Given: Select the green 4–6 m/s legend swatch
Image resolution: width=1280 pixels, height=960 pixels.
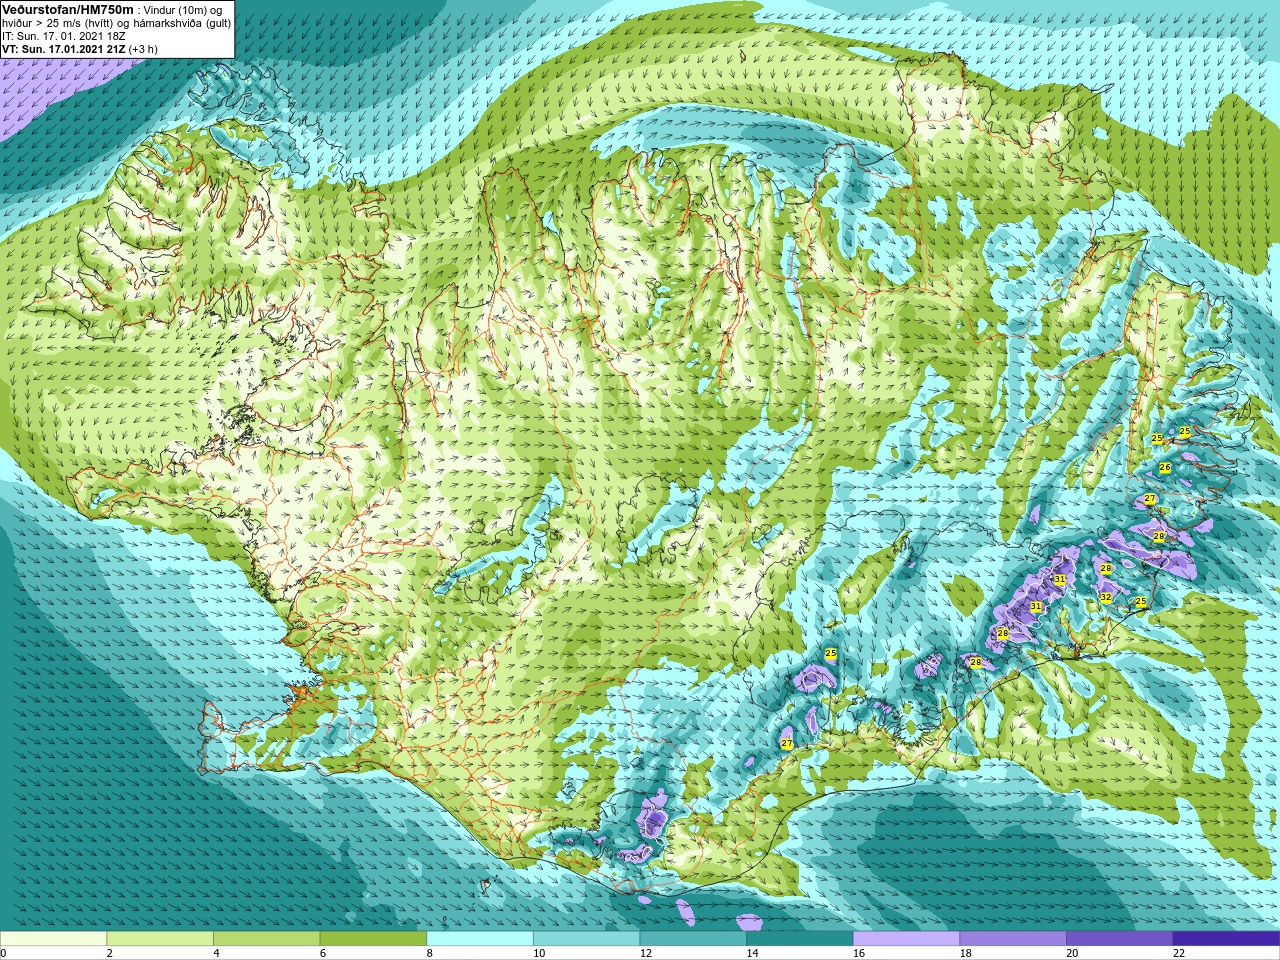Looking at the screenshot, I should click(266, 939).
